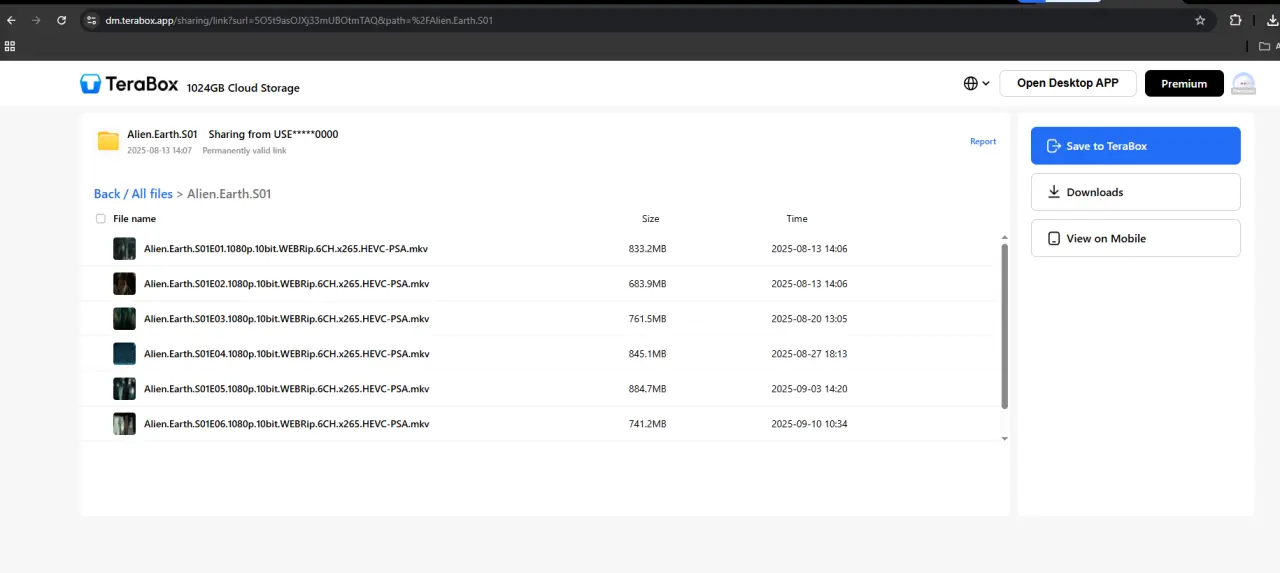Click the TeraBox logo icon

click(91, 84)
